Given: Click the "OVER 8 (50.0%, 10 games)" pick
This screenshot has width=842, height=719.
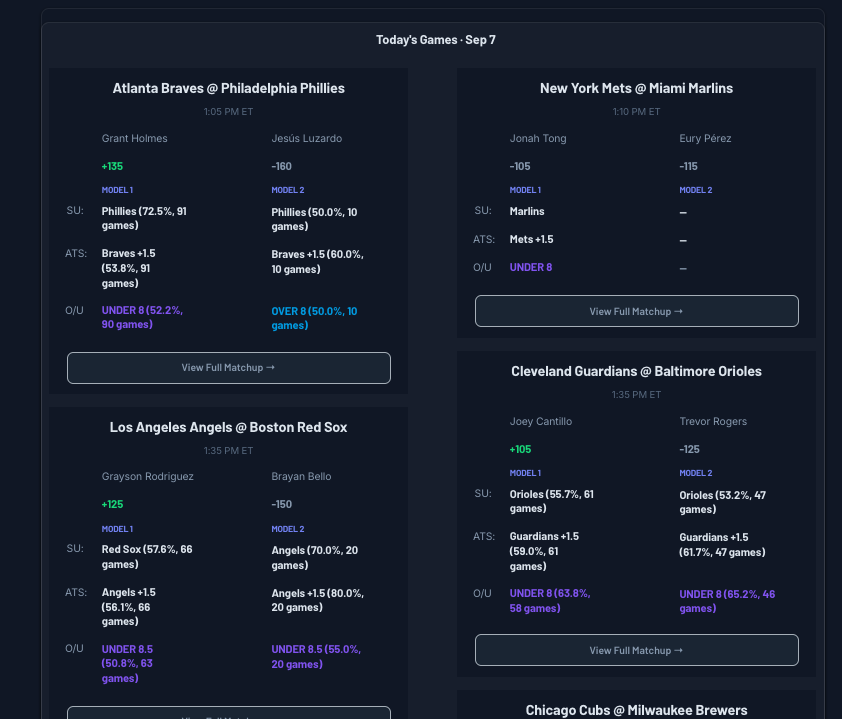Looking at the screenshot, I should (x=314, y=318).
